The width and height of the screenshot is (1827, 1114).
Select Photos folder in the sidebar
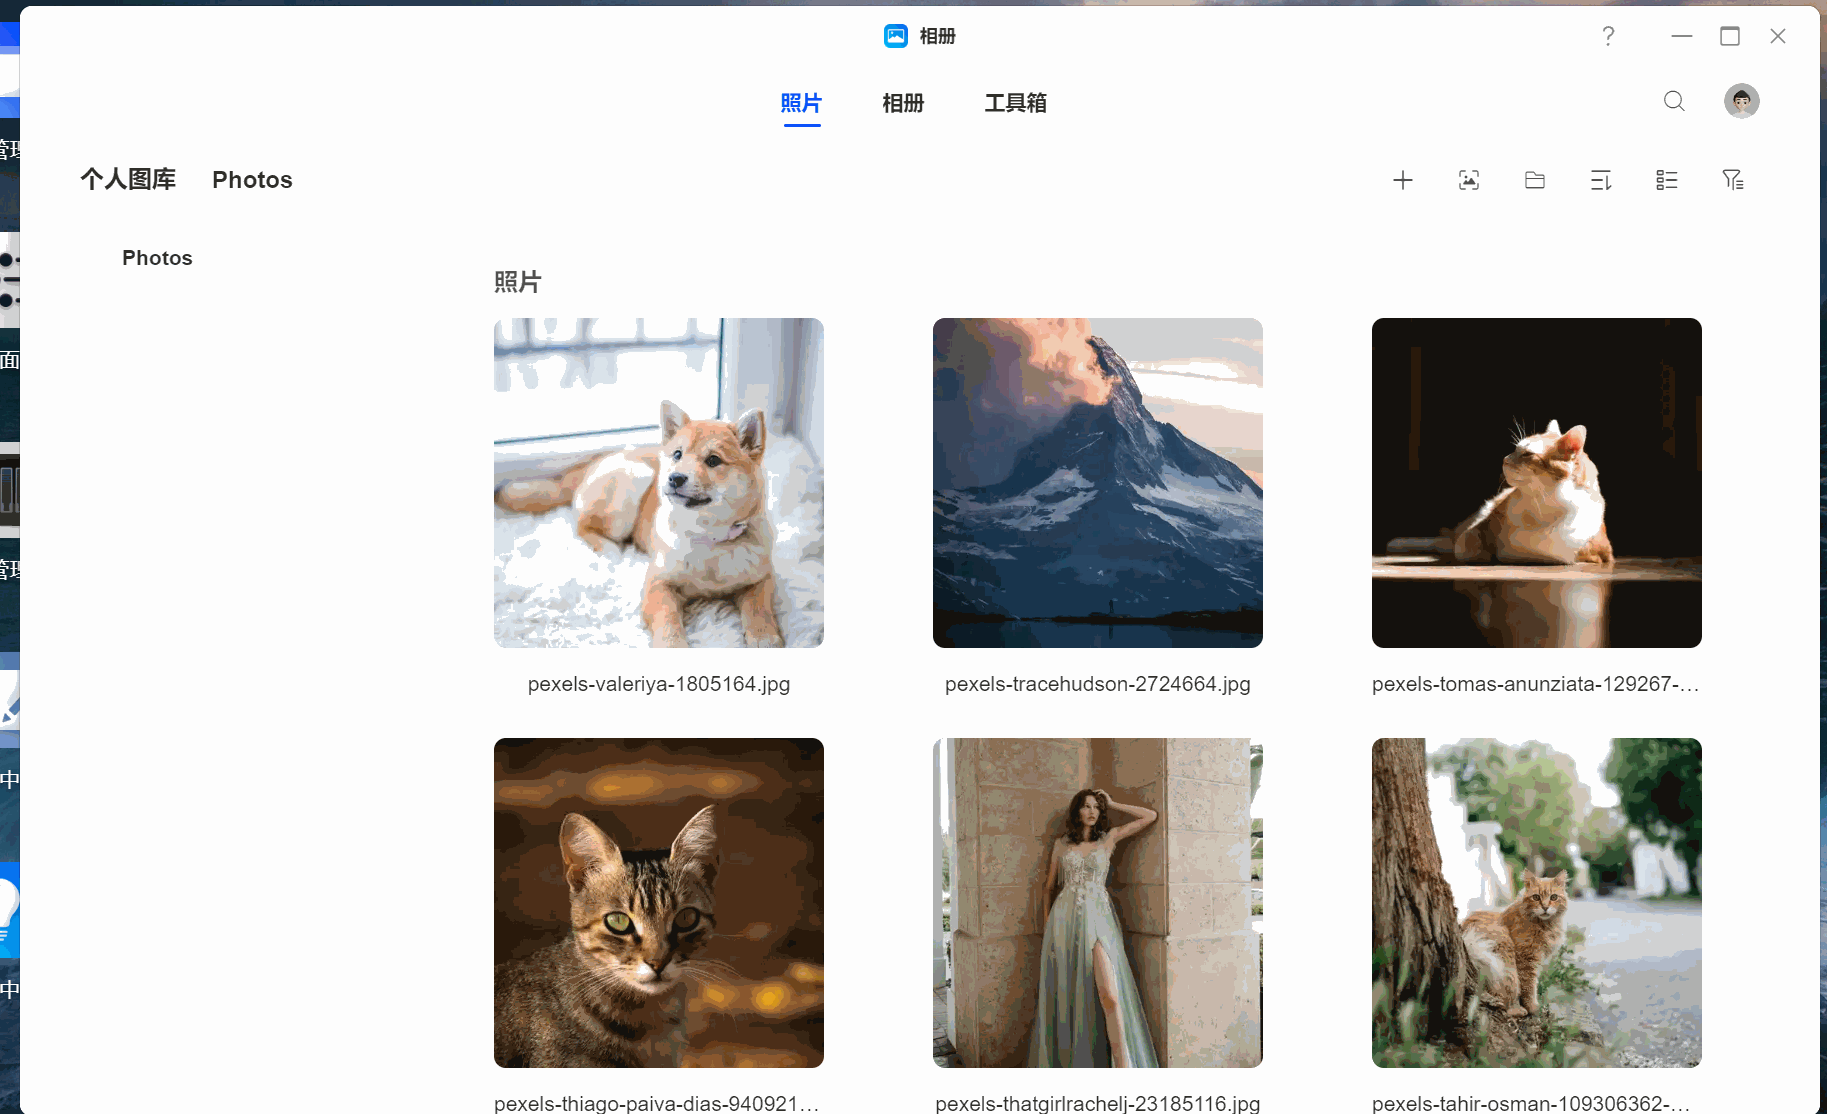pos(157,258)
